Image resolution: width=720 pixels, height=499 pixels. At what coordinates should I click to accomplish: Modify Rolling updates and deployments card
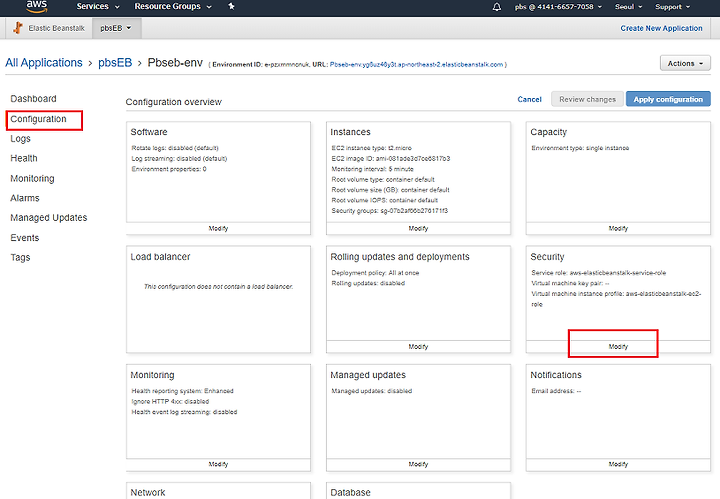tap(418, 347)
